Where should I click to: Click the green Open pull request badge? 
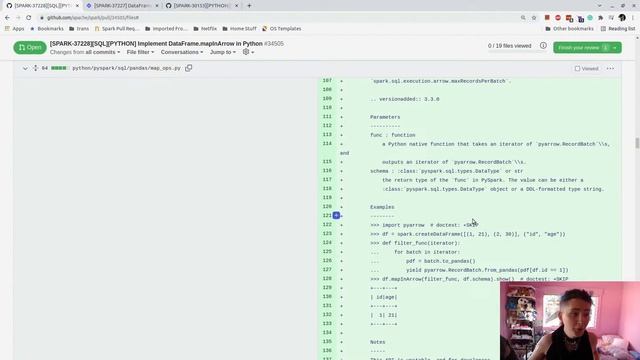coord(30,47)
